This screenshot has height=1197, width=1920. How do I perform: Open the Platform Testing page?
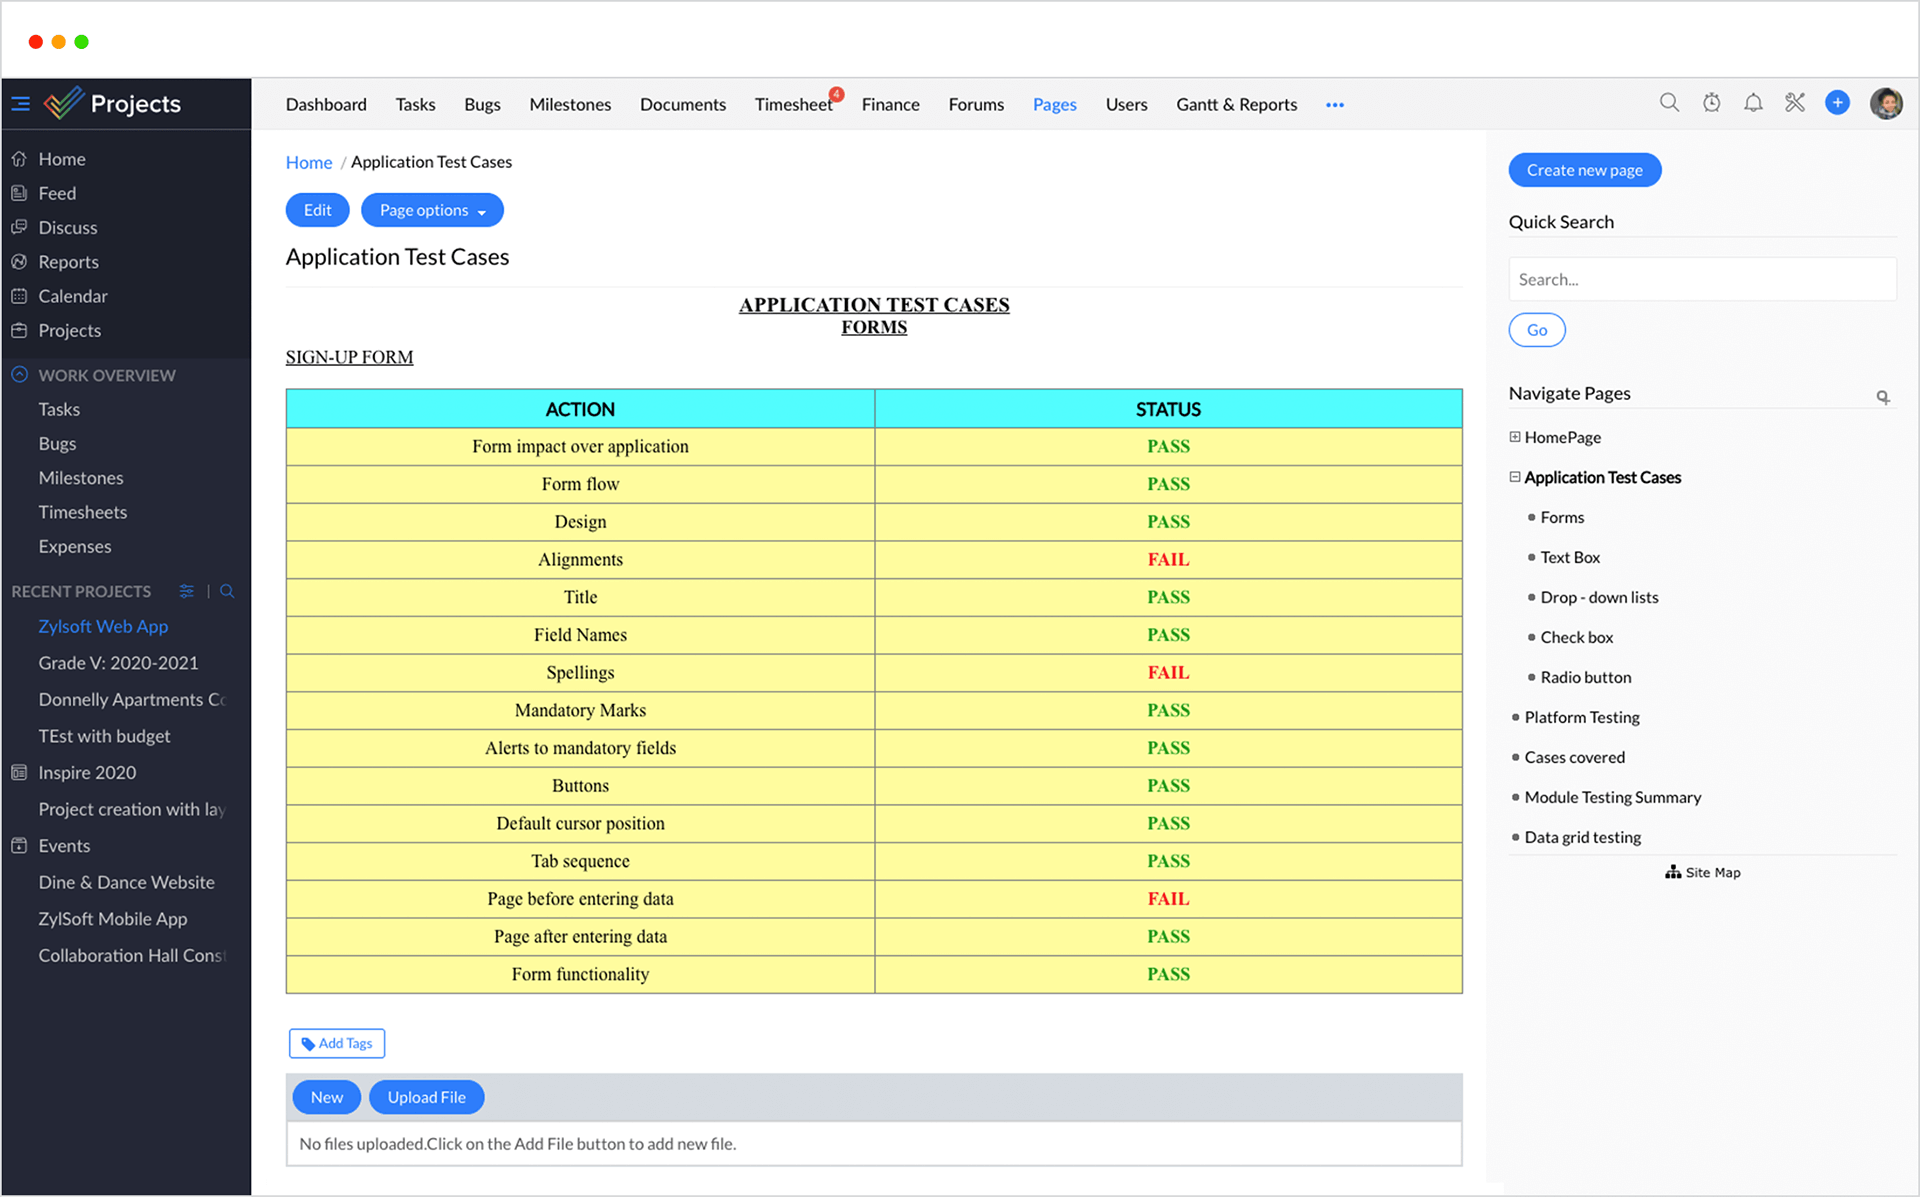click(x=1582, y=717)
